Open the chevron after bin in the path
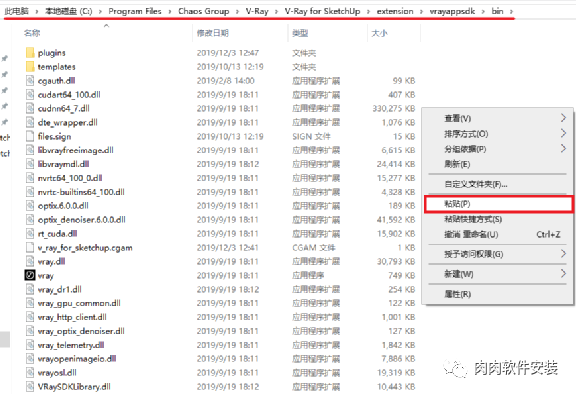576x394 pixels. tap(511, 11)
